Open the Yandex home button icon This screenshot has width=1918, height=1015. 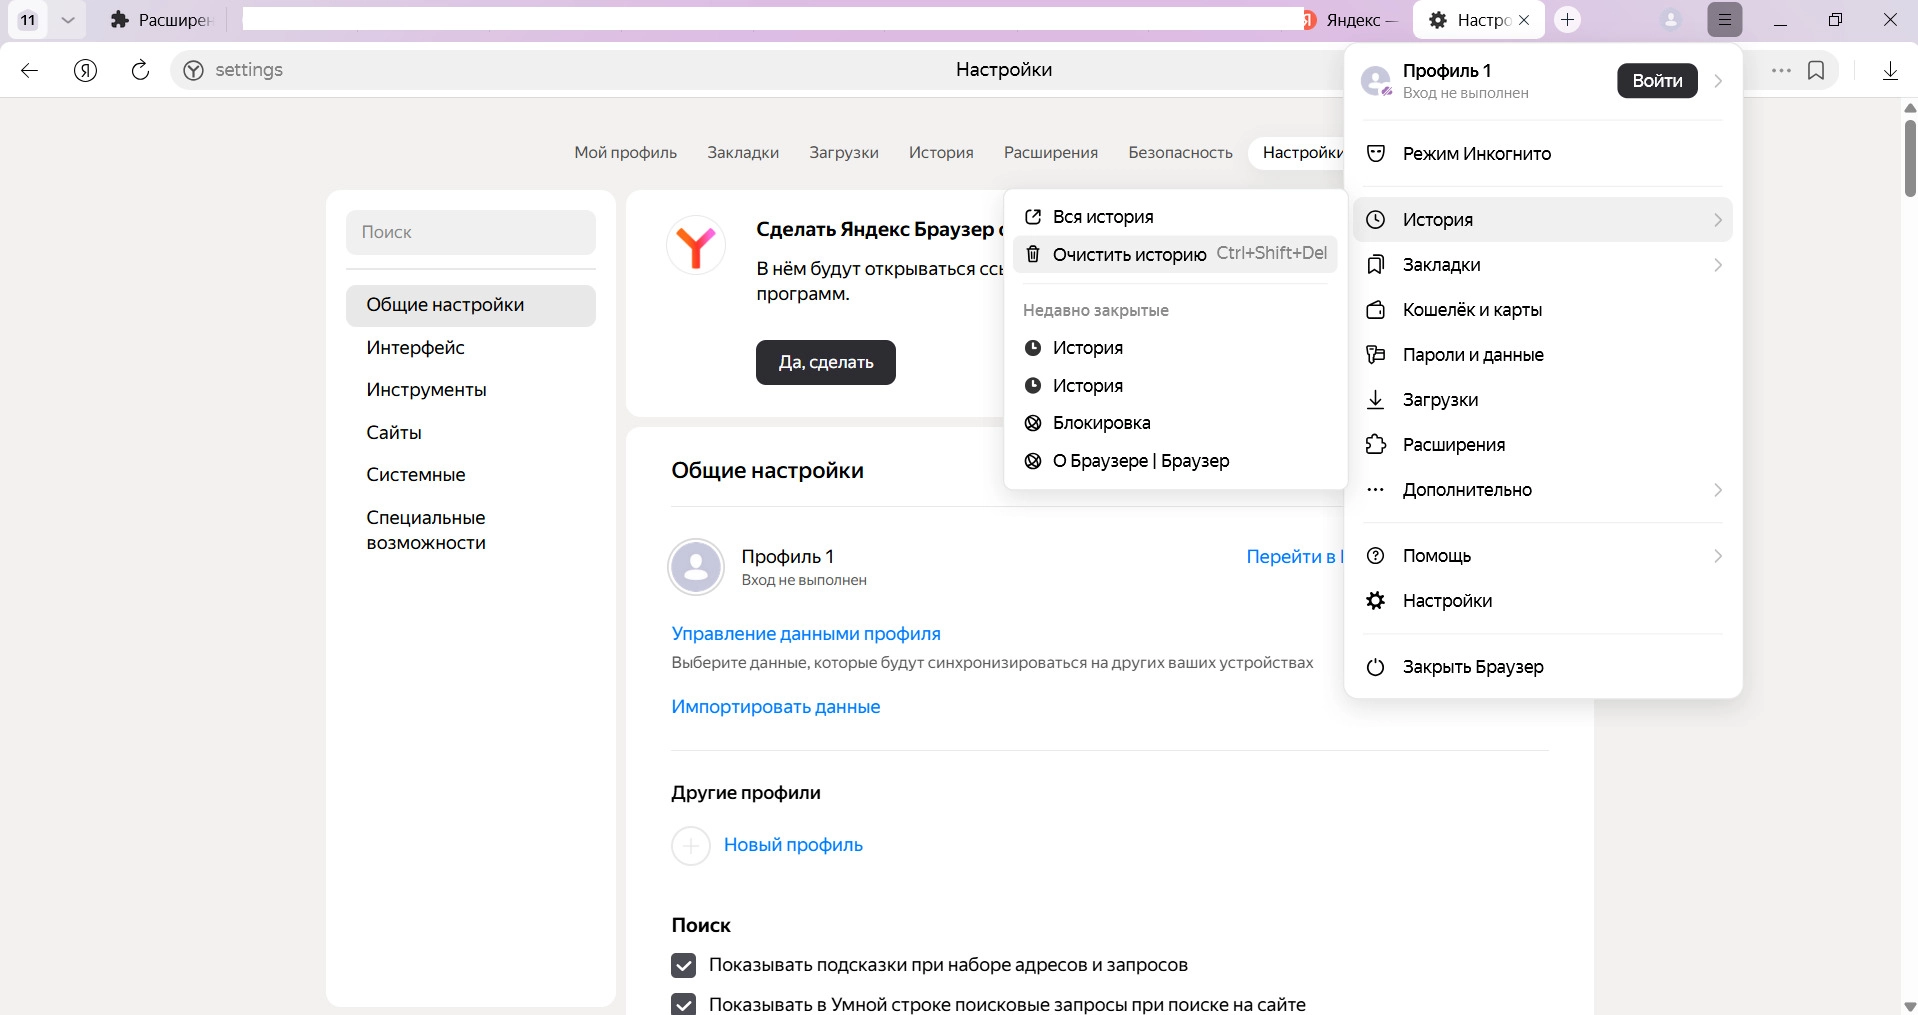86,70
